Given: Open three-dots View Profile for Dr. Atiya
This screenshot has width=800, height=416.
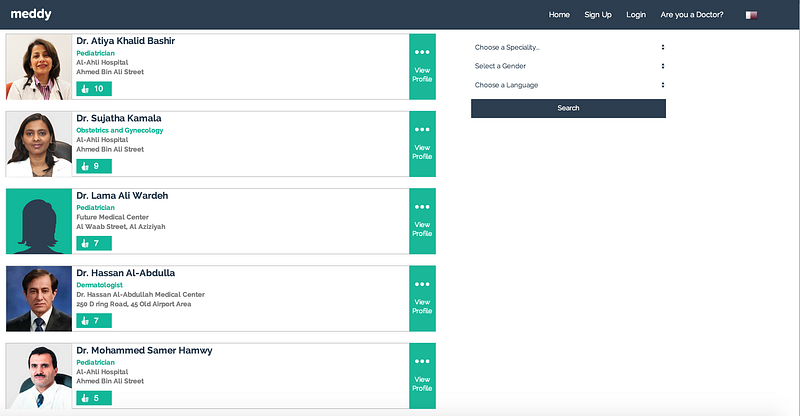Looking at the screenshot, I should pyautogui.click(x=422, y=67).
